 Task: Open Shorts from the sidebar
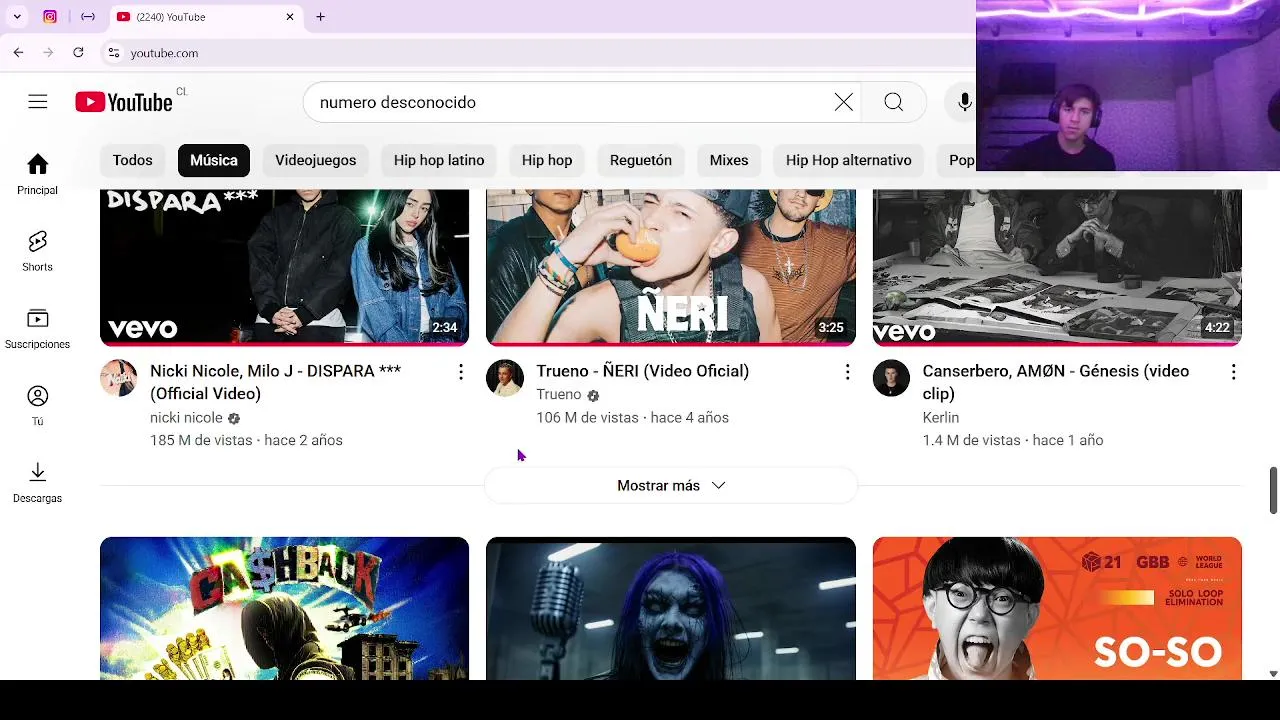(38, 251)
